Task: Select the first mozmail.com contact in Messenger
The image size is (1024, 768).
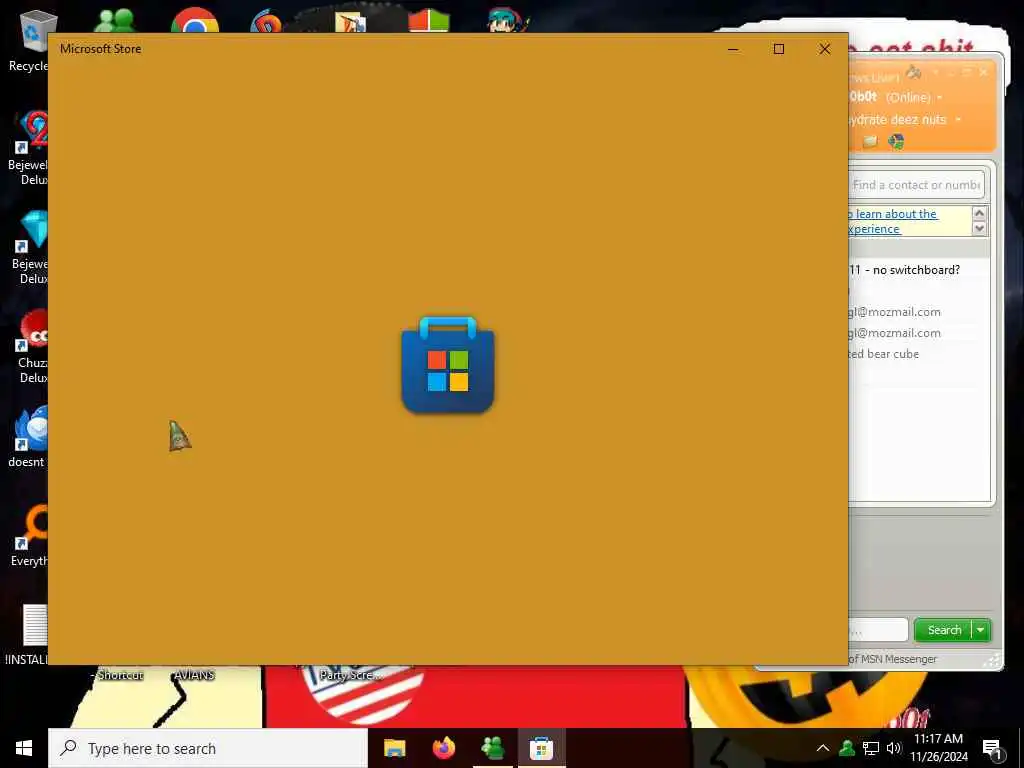Action: (x=895, y=312)
